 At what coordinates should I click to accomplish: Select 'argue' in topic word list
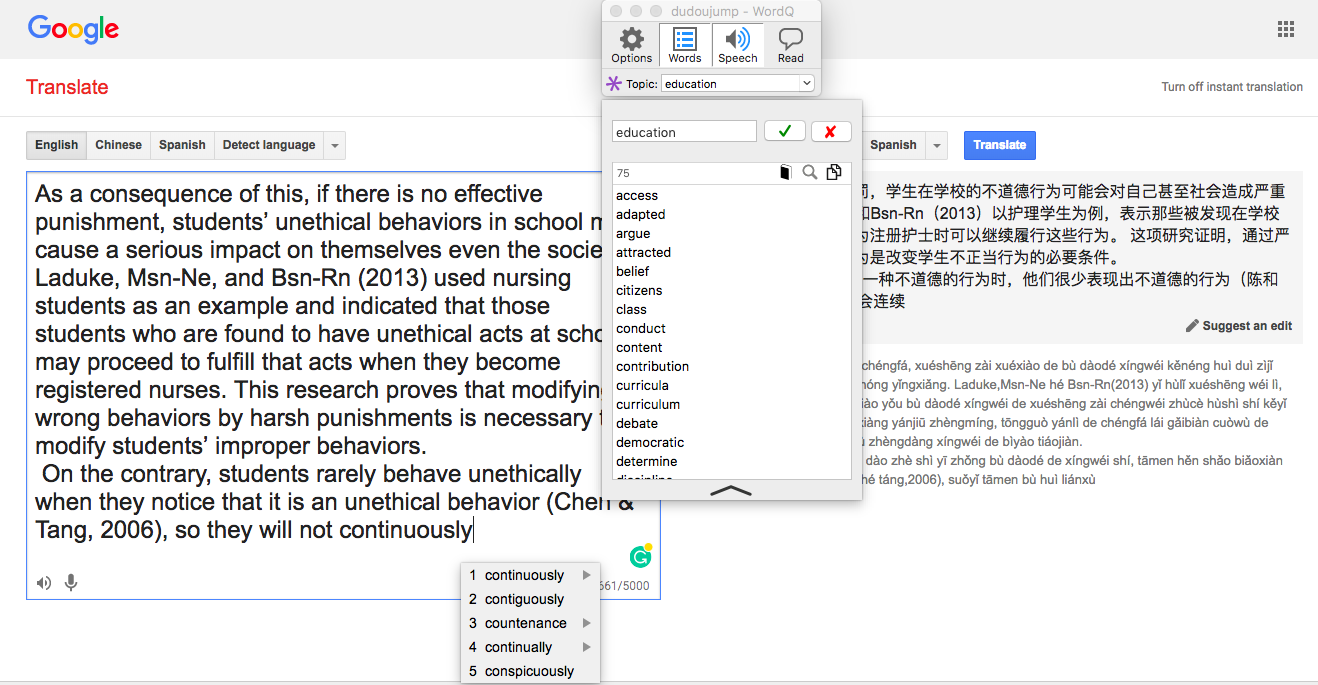[x=633, y=233]
